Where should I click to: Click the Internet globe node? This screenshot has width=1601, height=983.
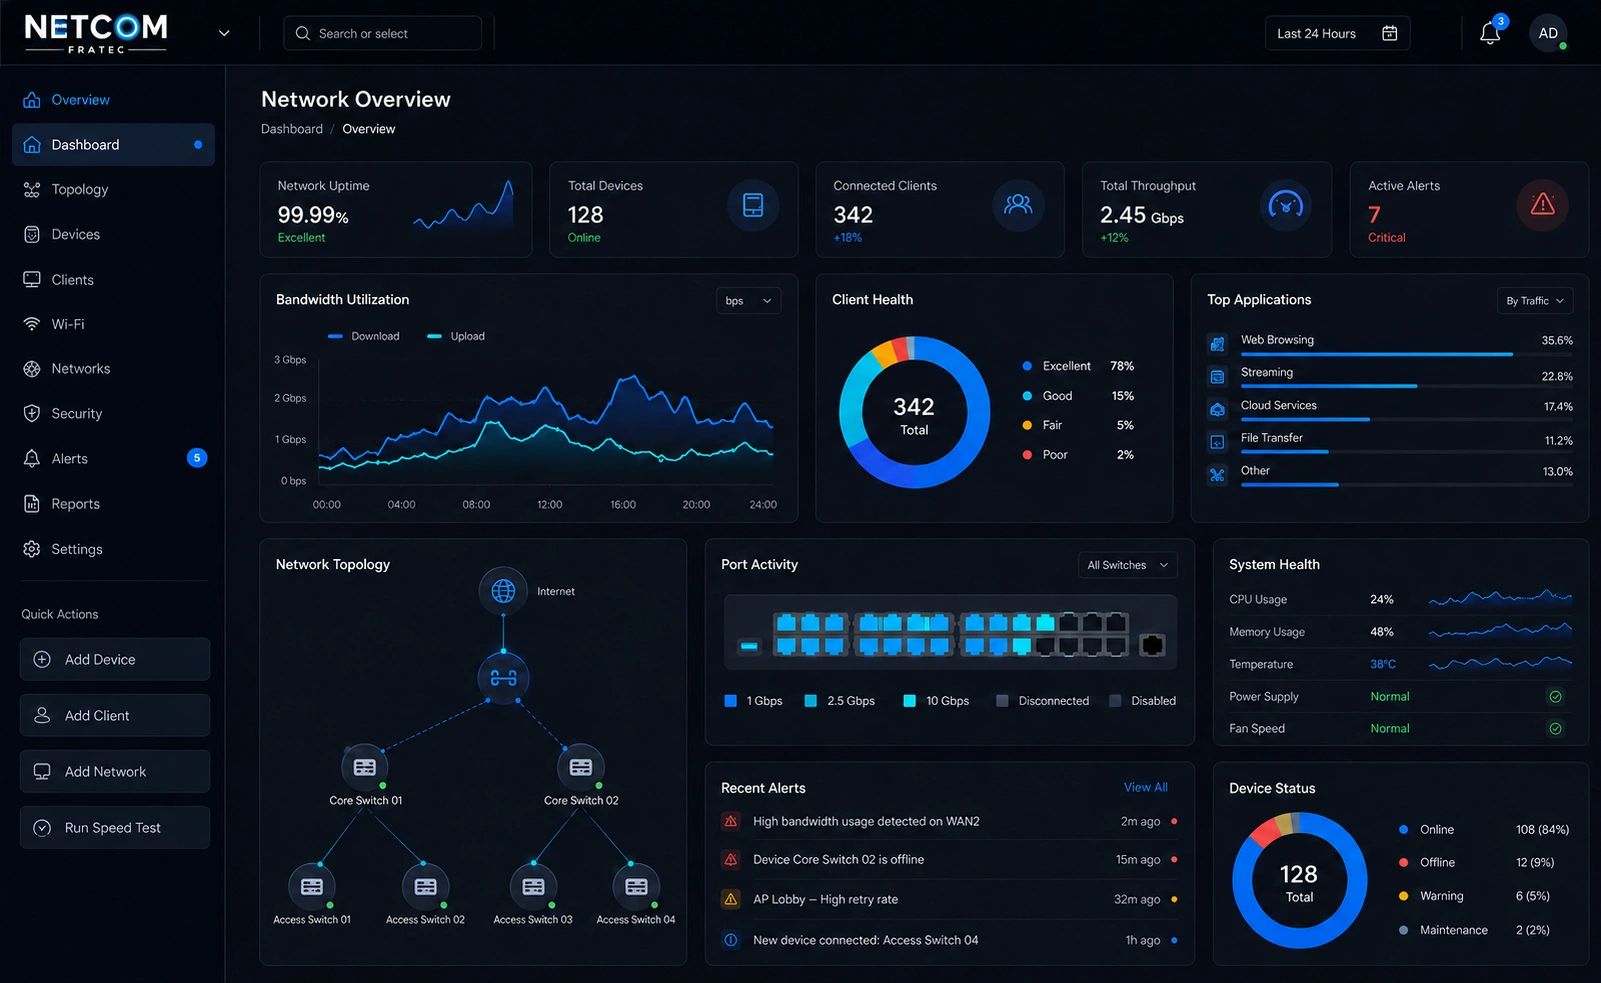(x=503, y=591)
